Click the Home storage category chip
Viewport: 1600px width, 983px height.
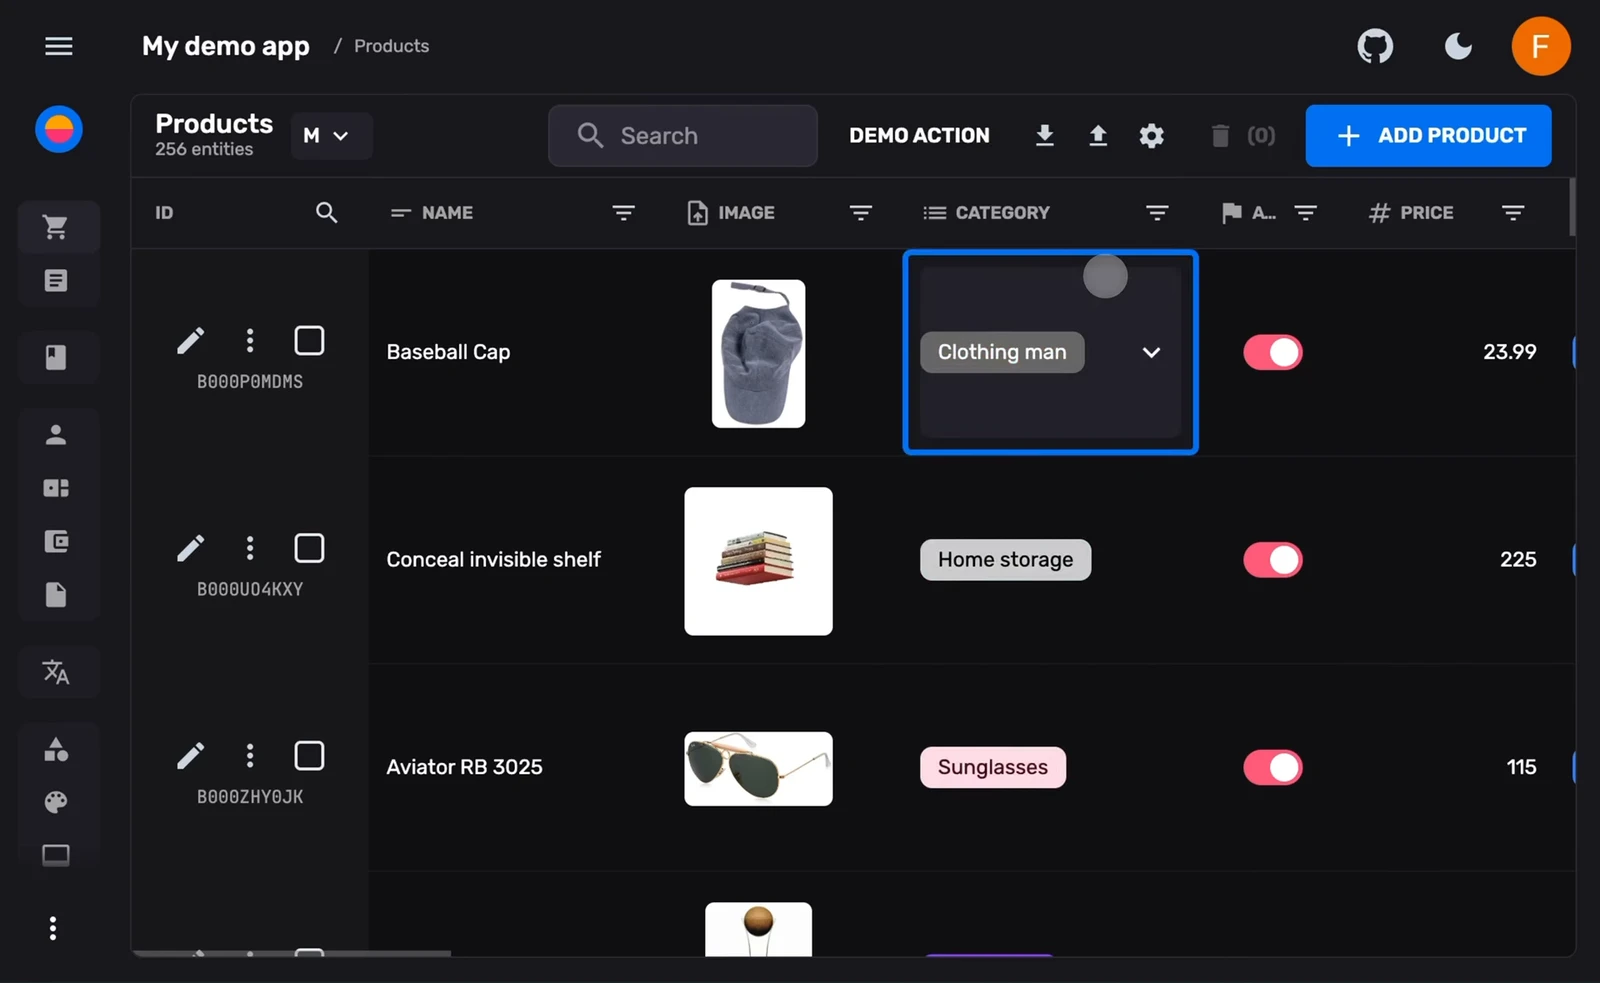pyautogui.click(x=1005, y=560)
